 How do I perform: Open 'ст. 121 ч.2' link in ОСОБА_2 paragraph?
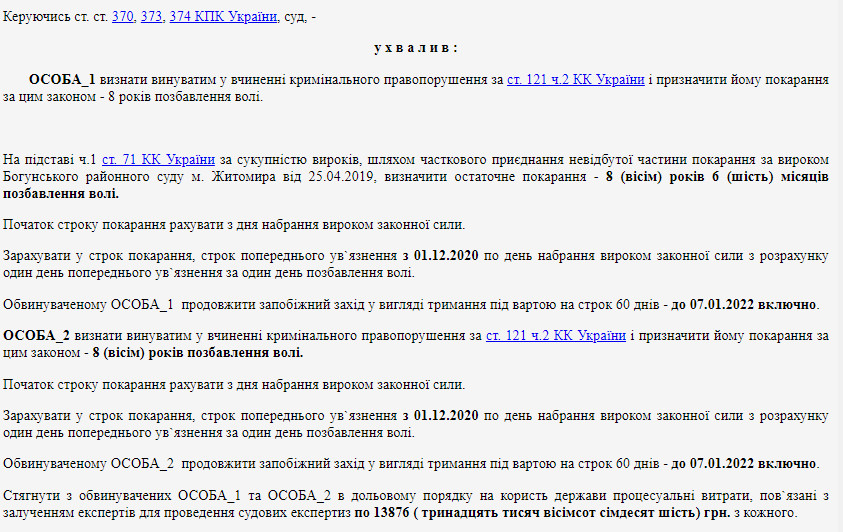point(556,336)
